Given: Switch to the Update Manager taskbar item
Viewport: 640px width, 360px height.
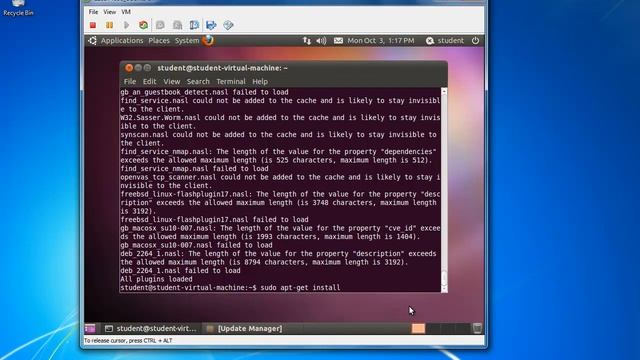Looking at the screenshot, I should pyautogui.click(x=245, y=329).
